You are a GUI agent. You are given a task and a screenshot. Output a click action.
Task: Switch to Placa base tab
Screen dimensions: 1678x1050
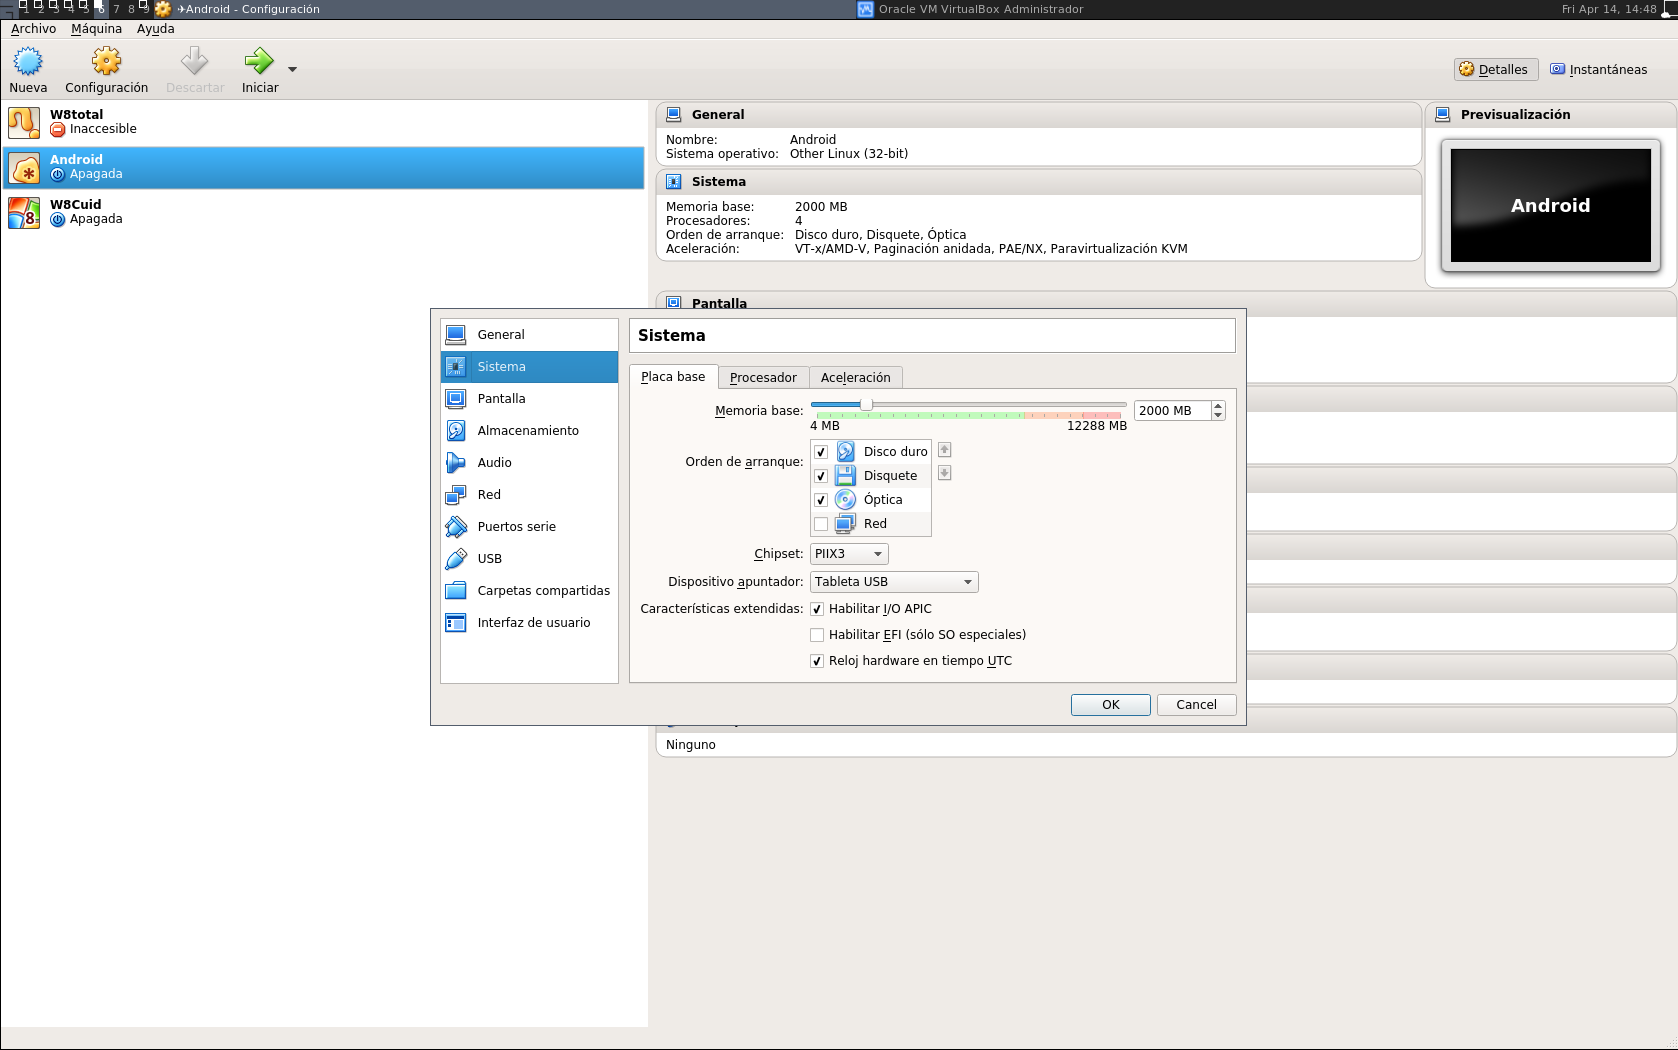[673, 377]
